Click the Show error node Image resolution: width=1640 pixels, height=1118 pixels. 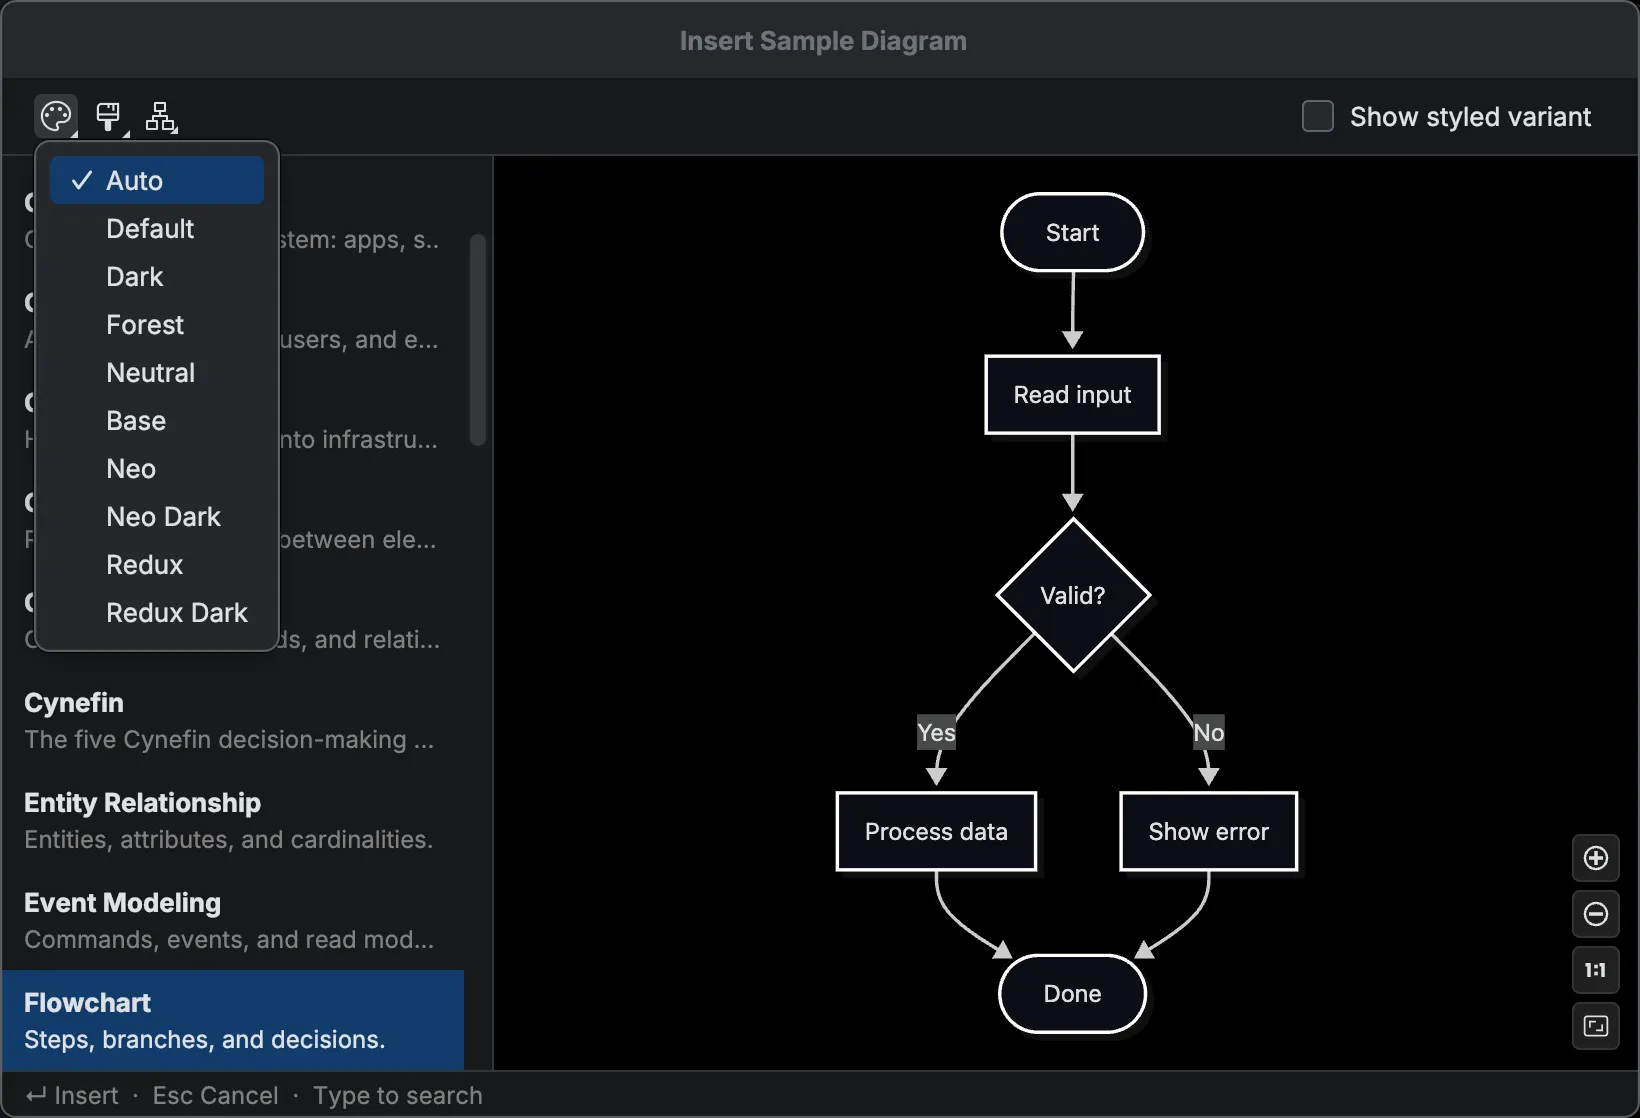pos(1208,832)
